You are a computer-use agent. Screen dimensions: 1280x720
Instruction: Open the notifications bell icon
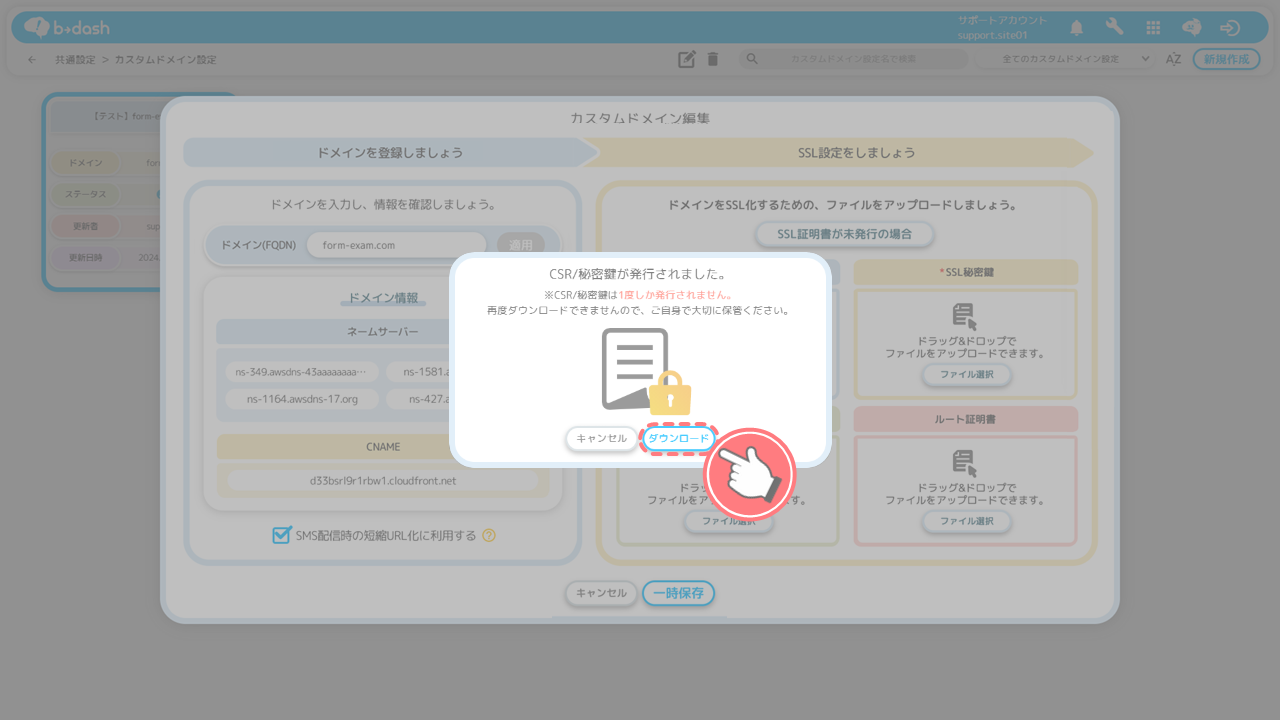pyautogui.click(x=1076, y=28)
